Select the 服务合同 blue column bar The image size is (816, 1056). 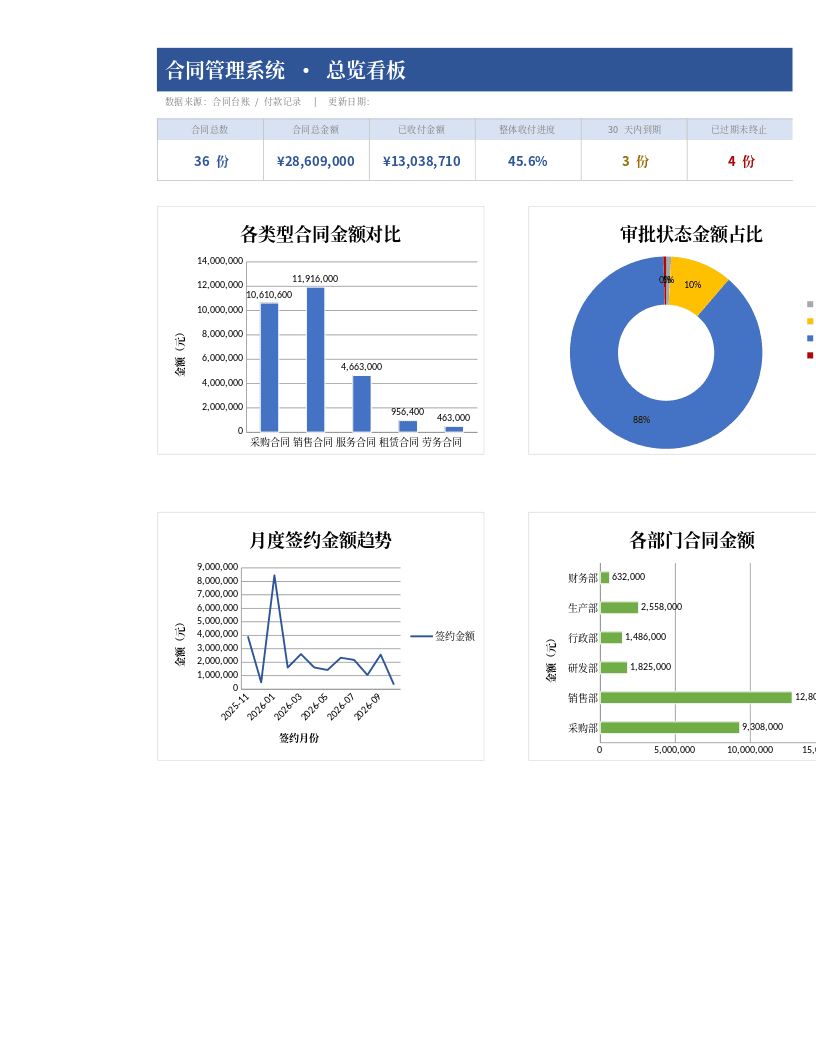[362, 403]
